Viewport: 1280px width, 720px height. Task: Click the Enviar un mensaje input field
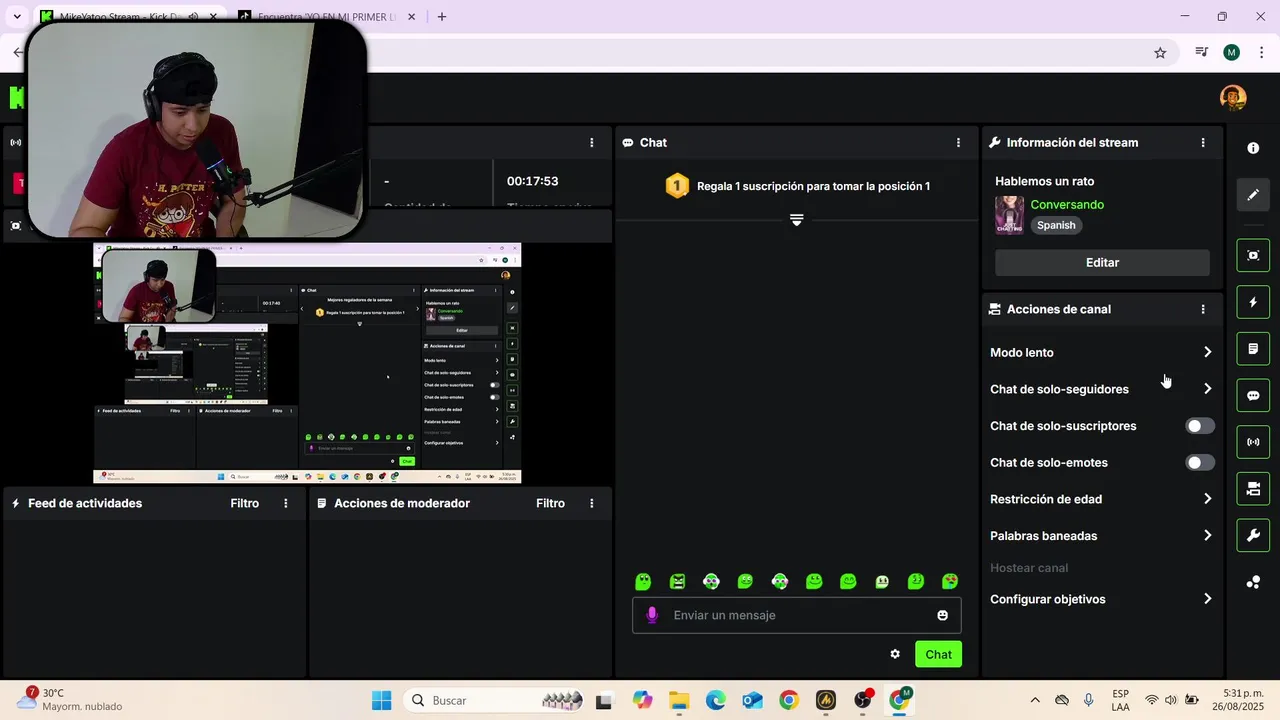click(x=796, y=615)
